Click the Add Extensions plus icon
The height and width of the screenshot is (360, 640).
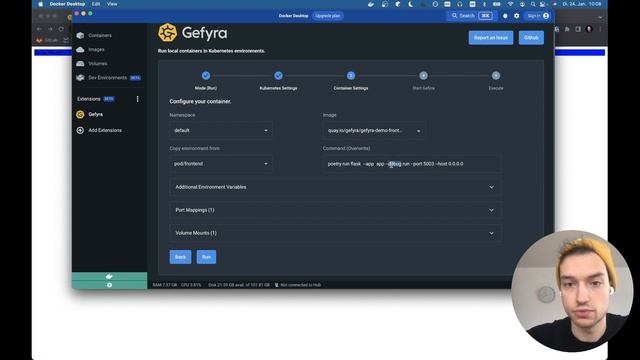coord(80,130)
